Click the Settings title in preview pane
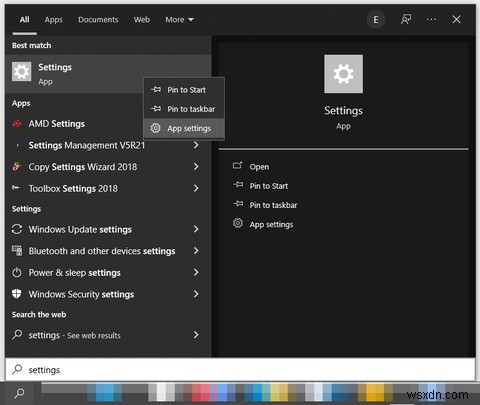 click(x=343, y=111)
